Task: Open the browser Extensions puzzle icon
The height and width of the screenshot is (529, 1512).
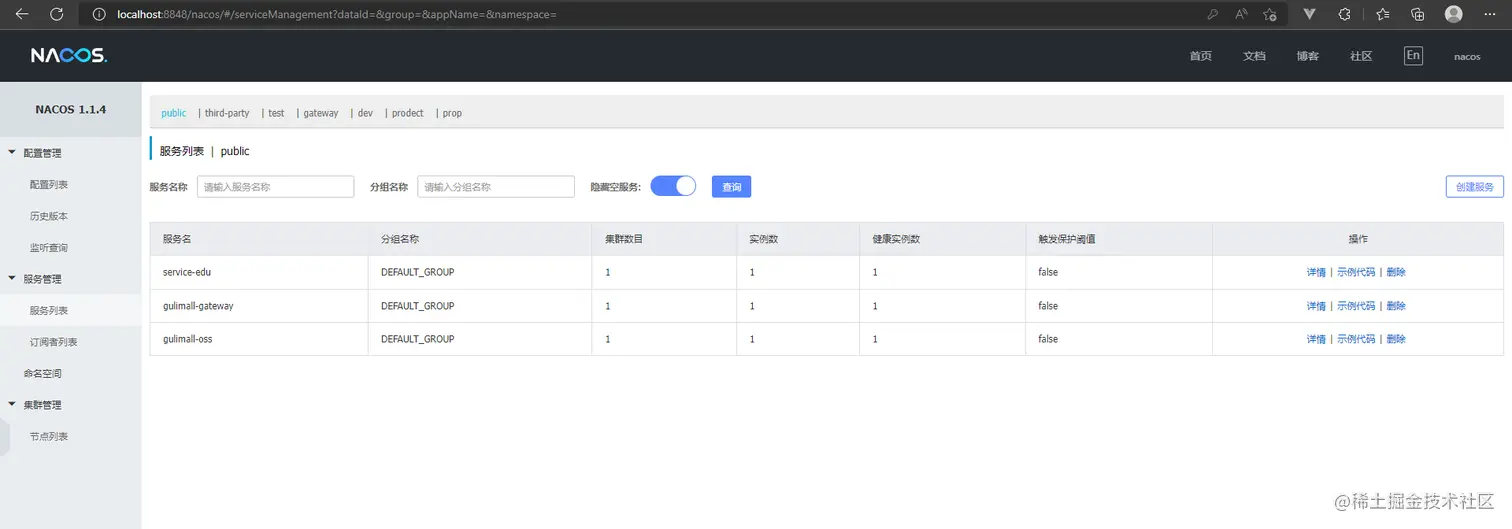Action: click(1345, 14)
